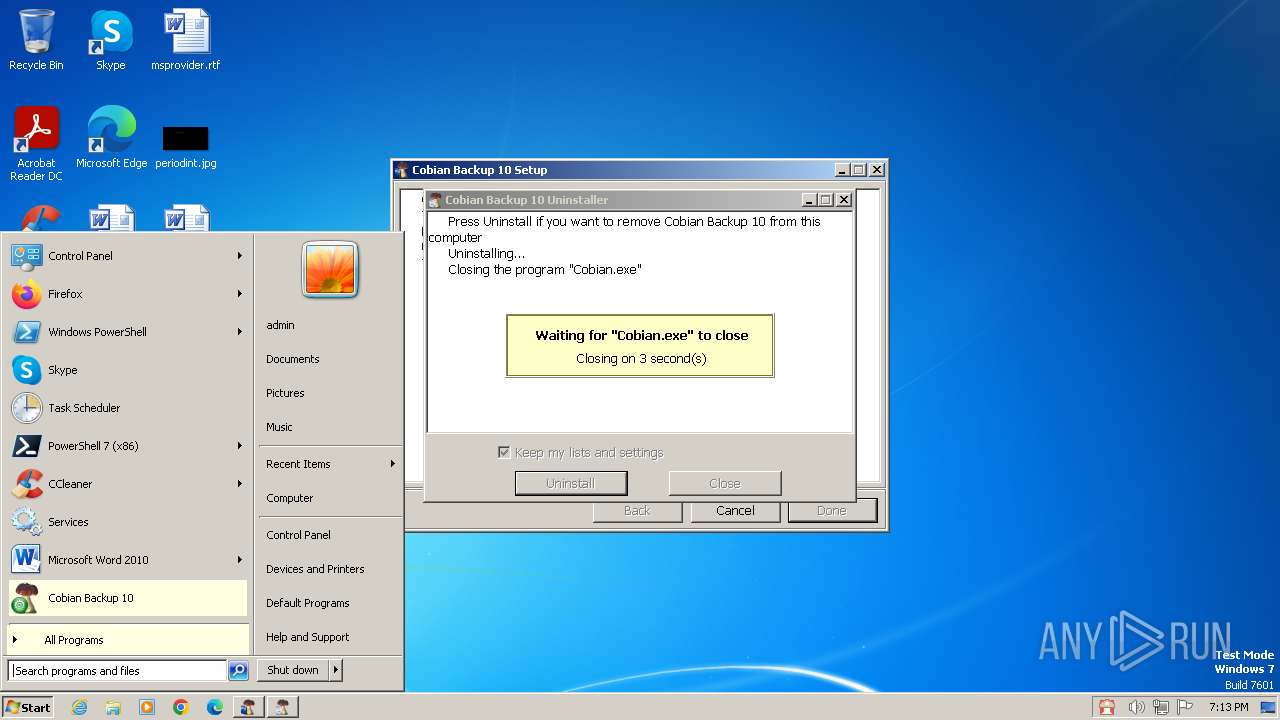Expand Control Panel submenu arrow

point(240,256)
